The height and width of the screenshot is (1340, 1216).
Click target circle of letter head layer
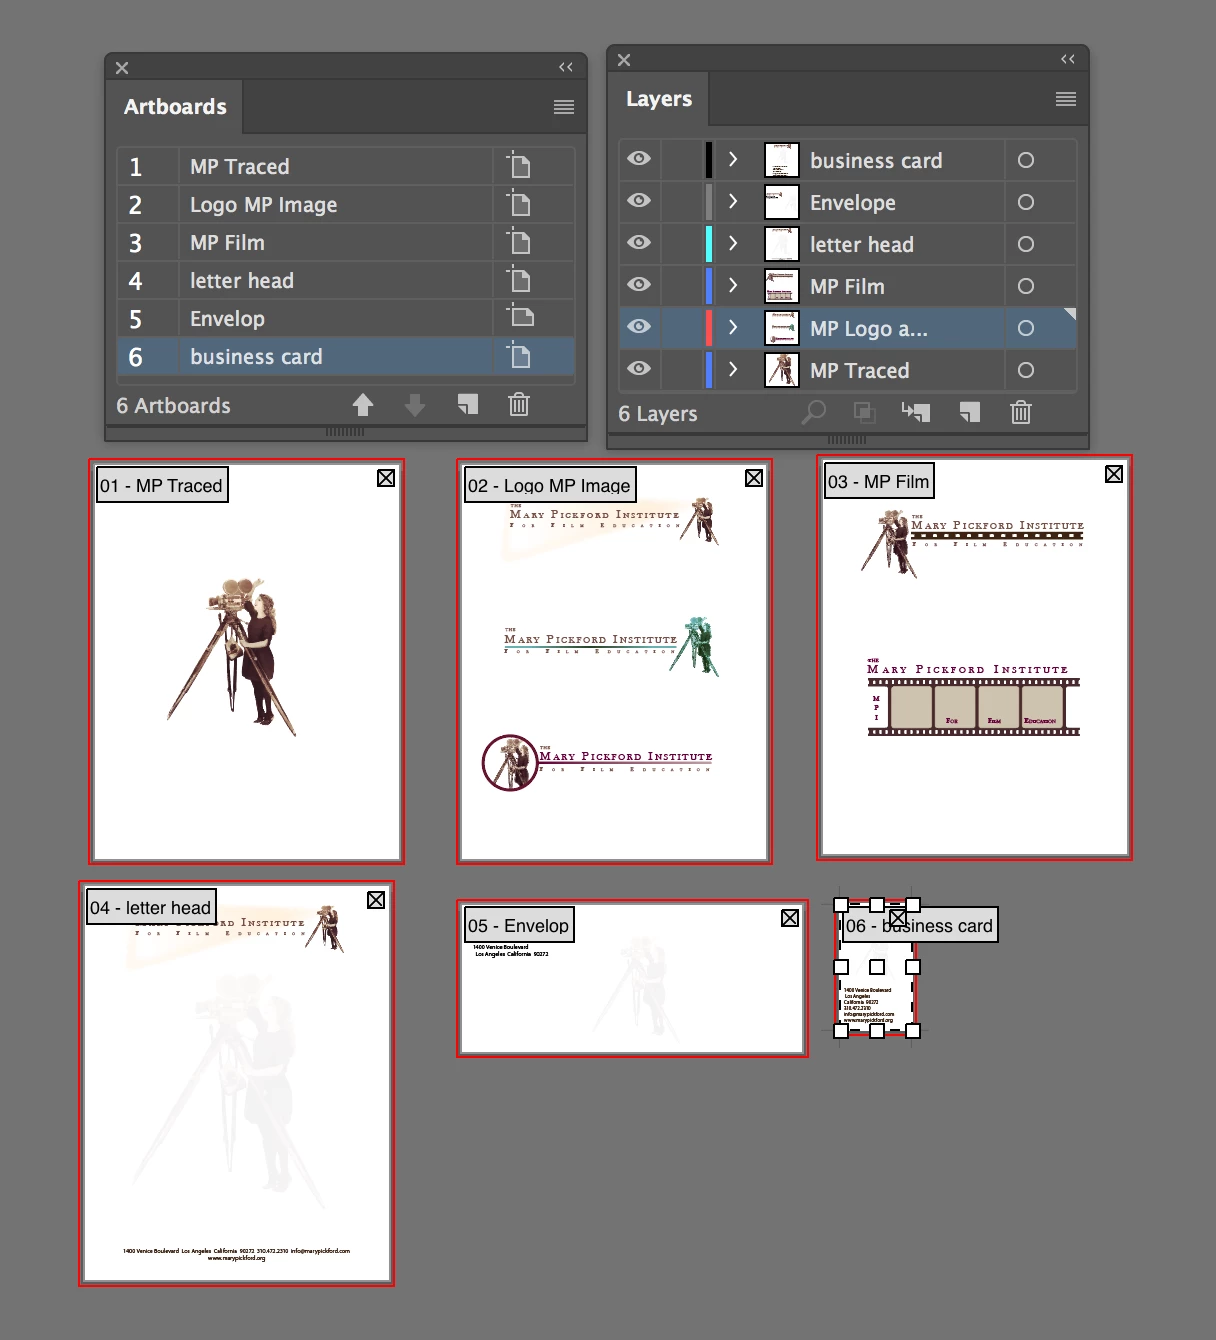pos(1026,244)
